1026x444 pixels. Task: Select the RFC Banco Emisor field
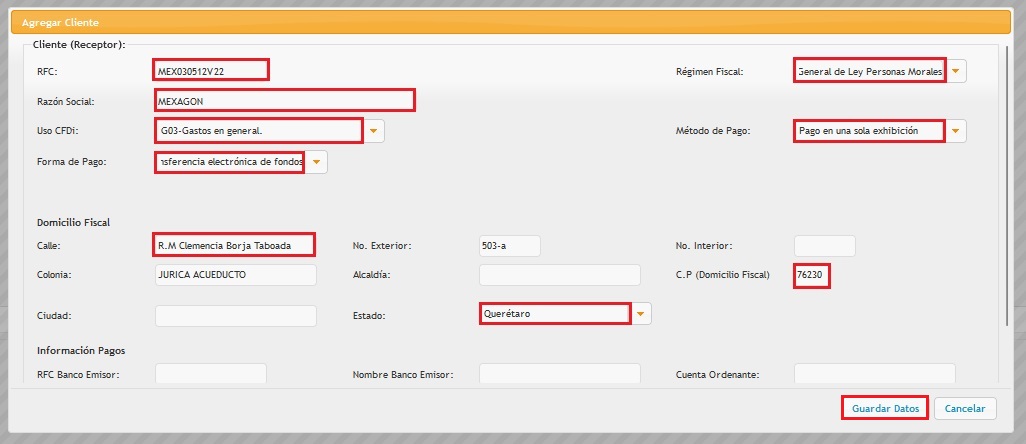[211, 373]
